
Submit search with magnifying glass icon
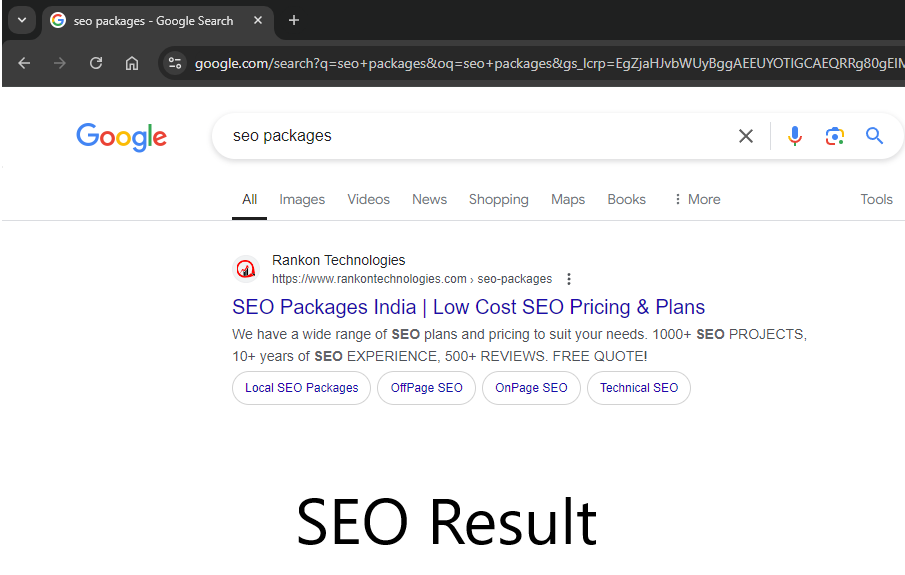coord(875,136)
